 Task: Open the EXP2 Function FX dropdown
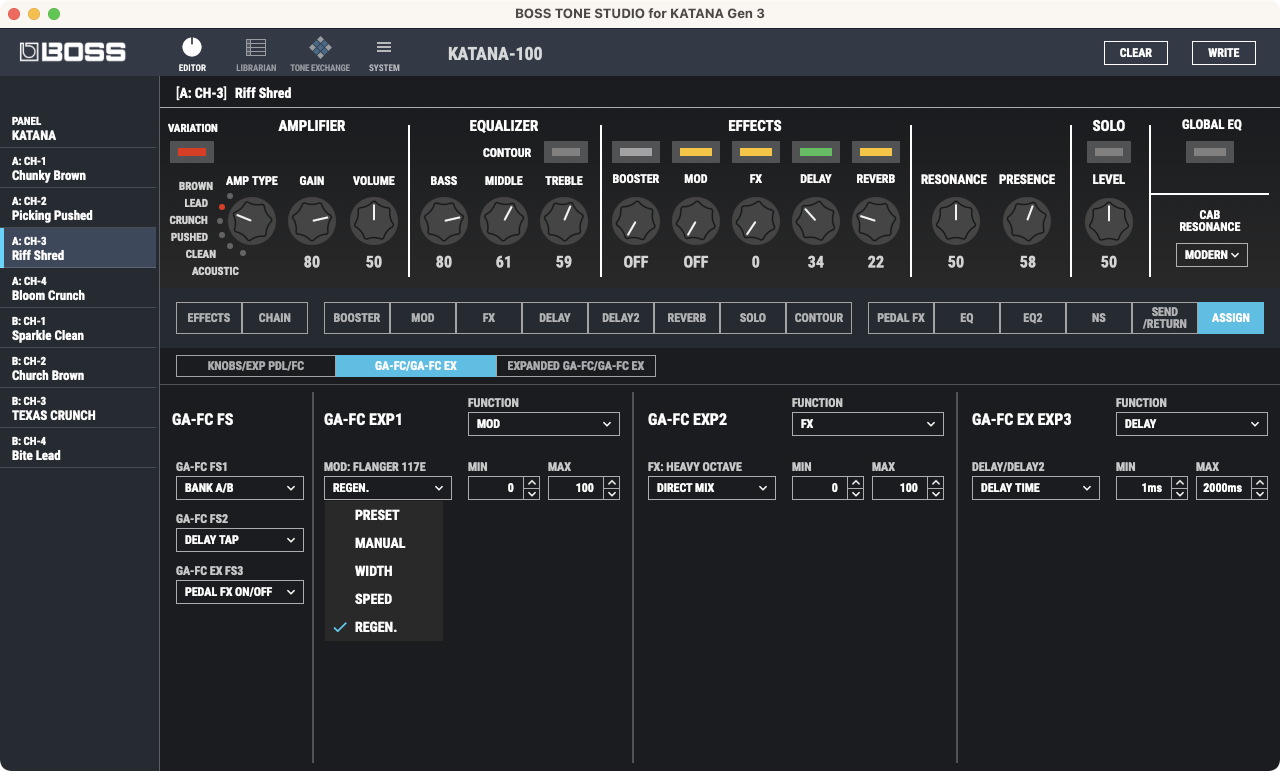pyautogui.click(x=868, y=424)
